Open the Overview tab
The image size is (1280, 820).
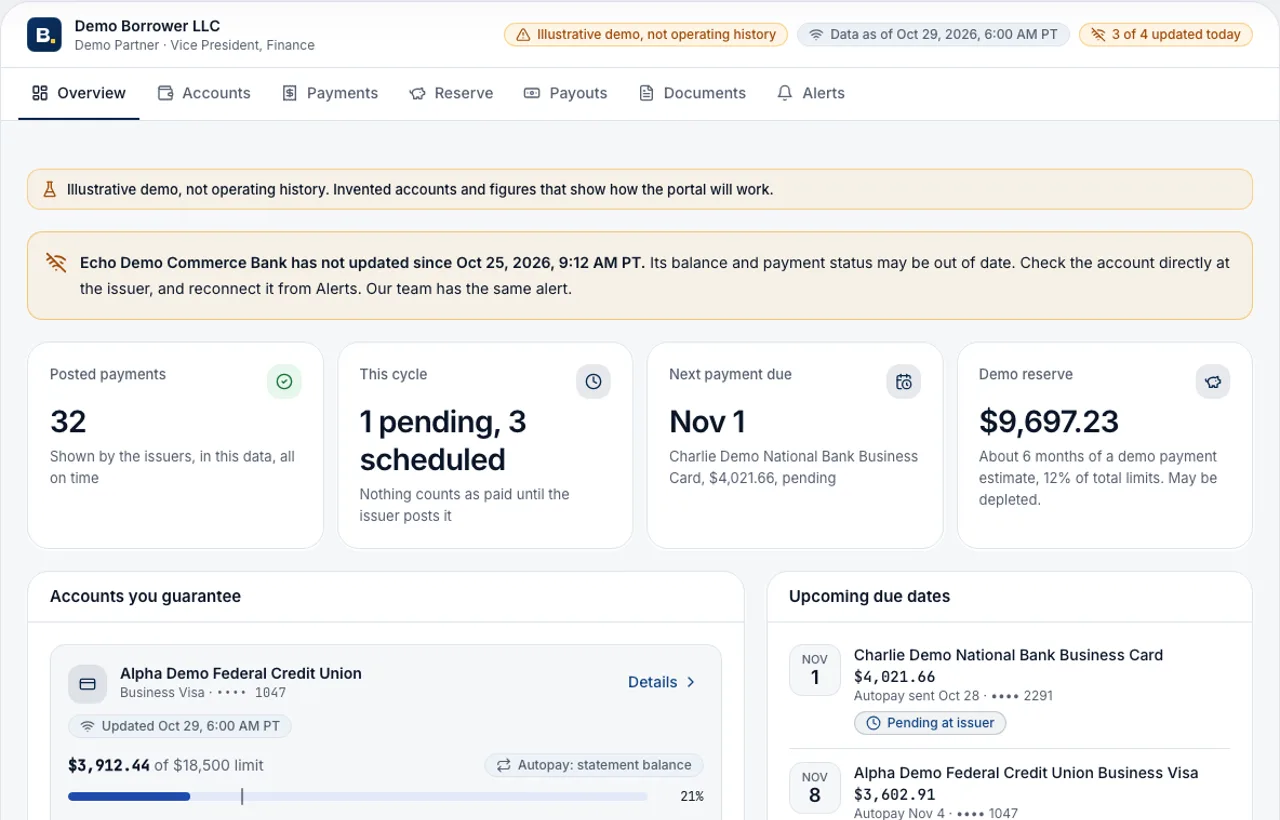(x=79, y=93)
